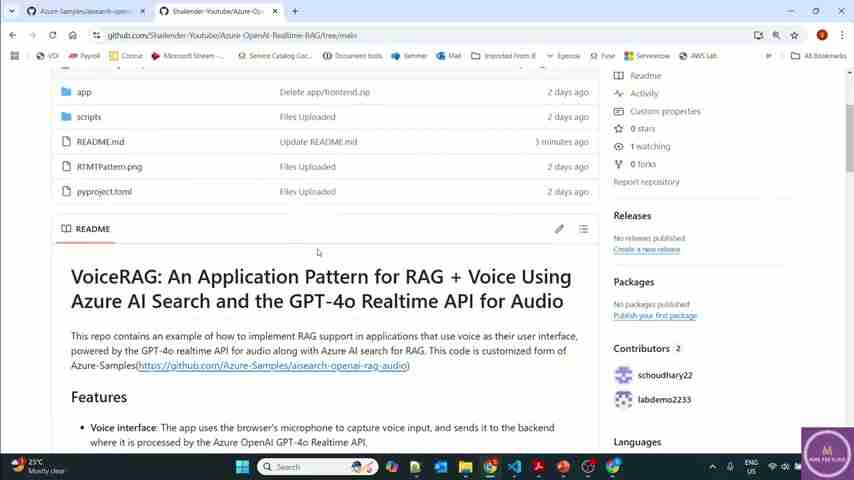The height and width of the screenshot is (480, 854).
Task: Open the weather widget on the taskbar
Action: (x=38, y=467)
